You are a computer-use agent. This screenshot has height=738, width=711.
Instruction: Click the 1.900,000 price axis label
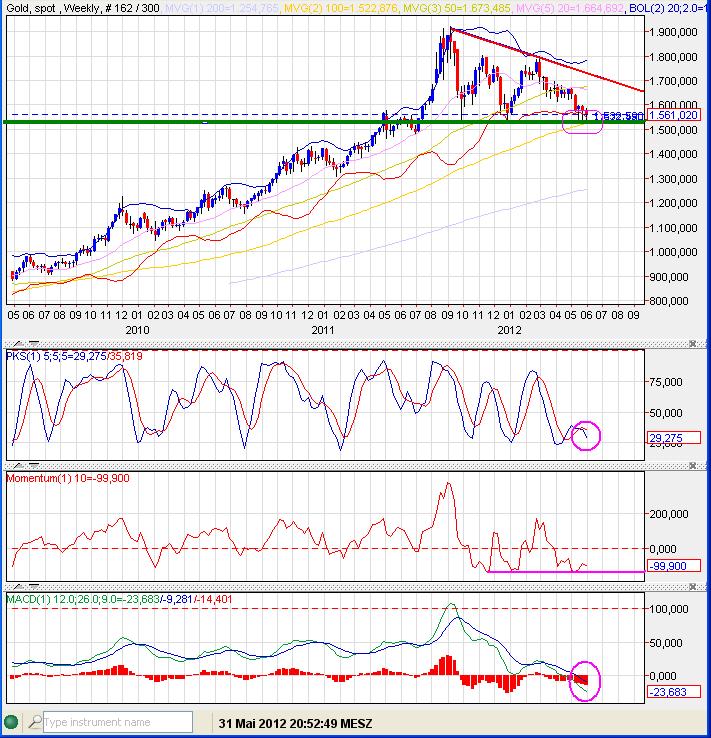pyautogui.click(x=673, y=32)
